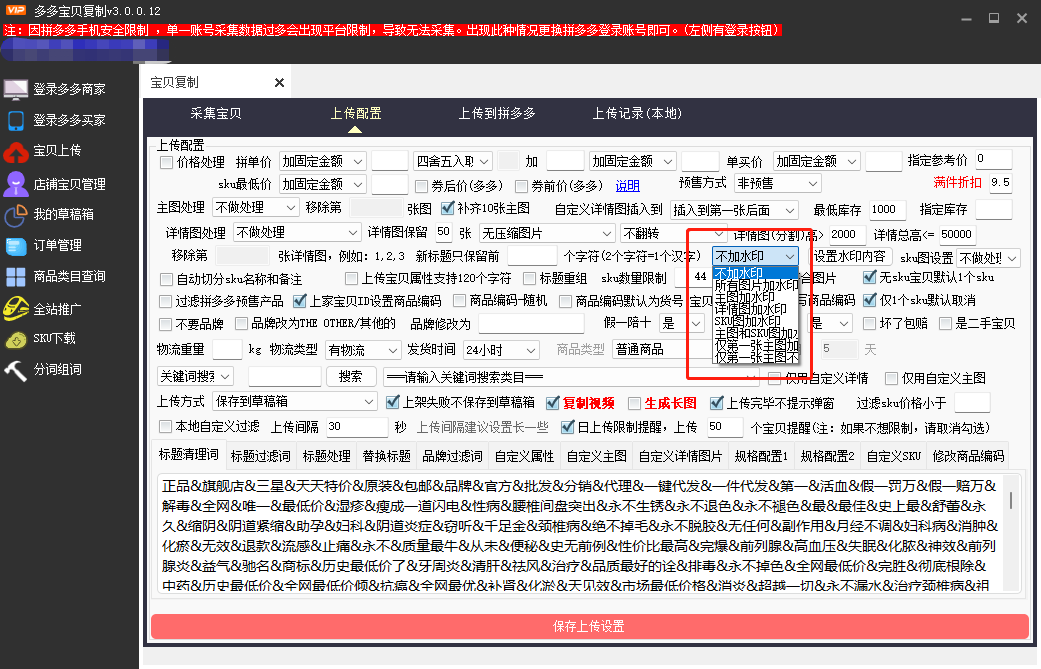Screen dimensions: 1041x669
Task: Open the 发货时间 24小时 dropdown
Action: point(501,349)
